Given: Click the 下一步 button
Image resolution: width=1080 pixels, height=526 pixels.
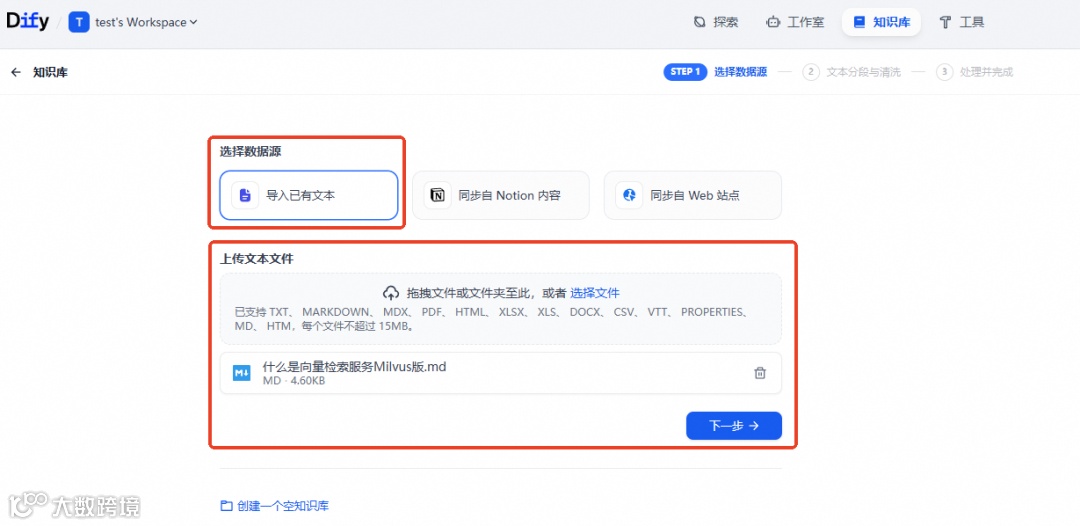Looking at the screenshot, I should pos(734,425).
